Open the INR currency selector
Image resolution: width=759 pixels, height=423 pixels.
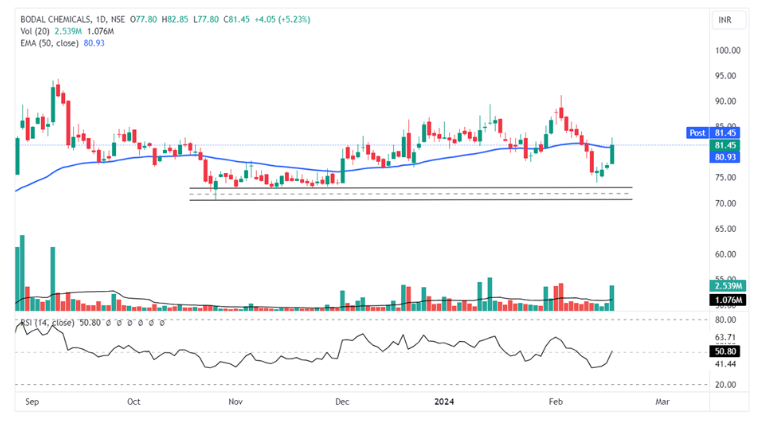point(725,19)
